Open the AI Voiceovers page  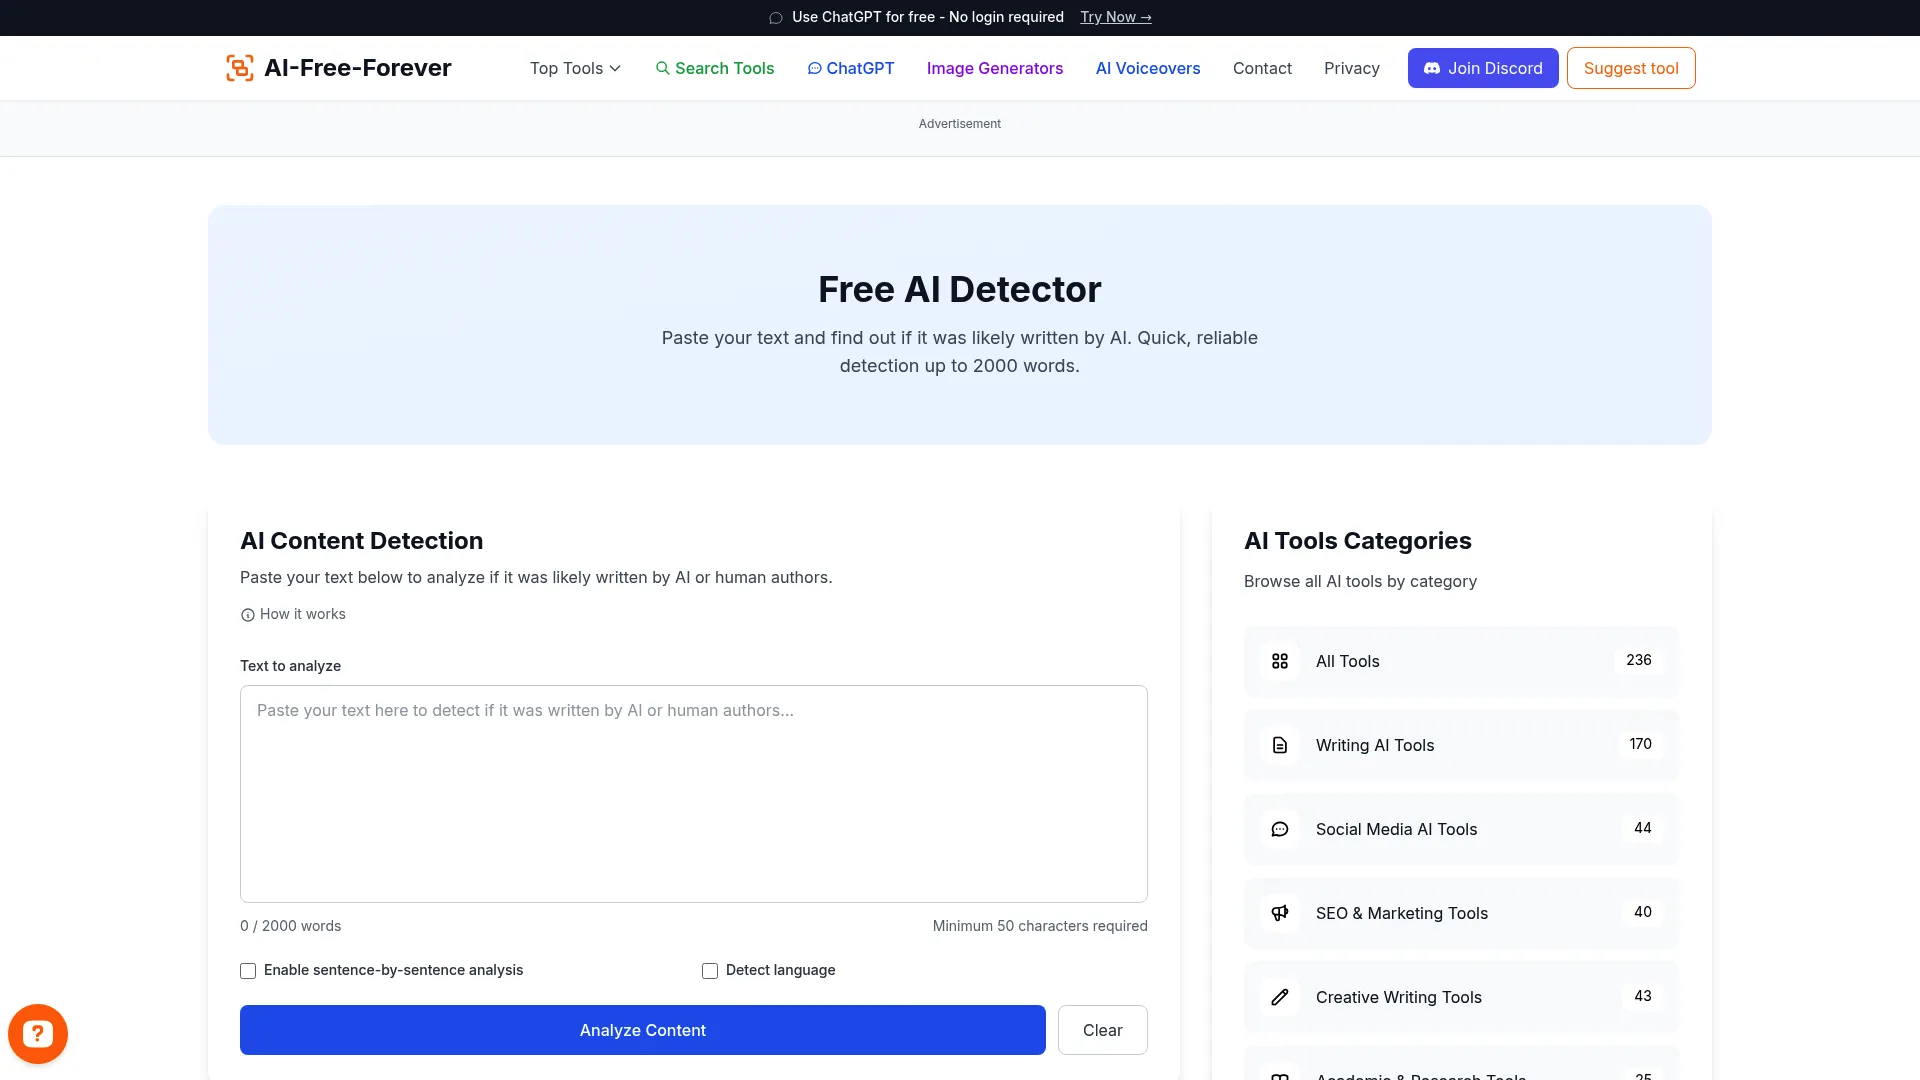[1147, 68]
